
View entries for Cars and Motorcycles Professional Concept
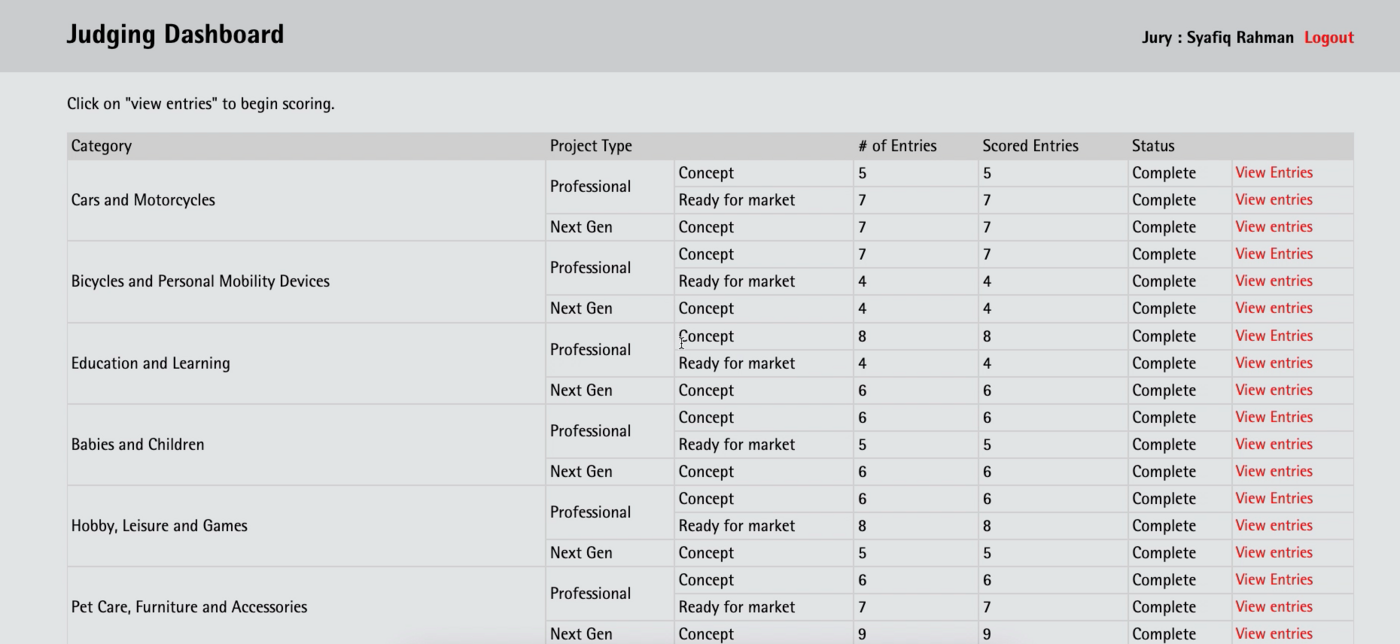(1273, 173)
